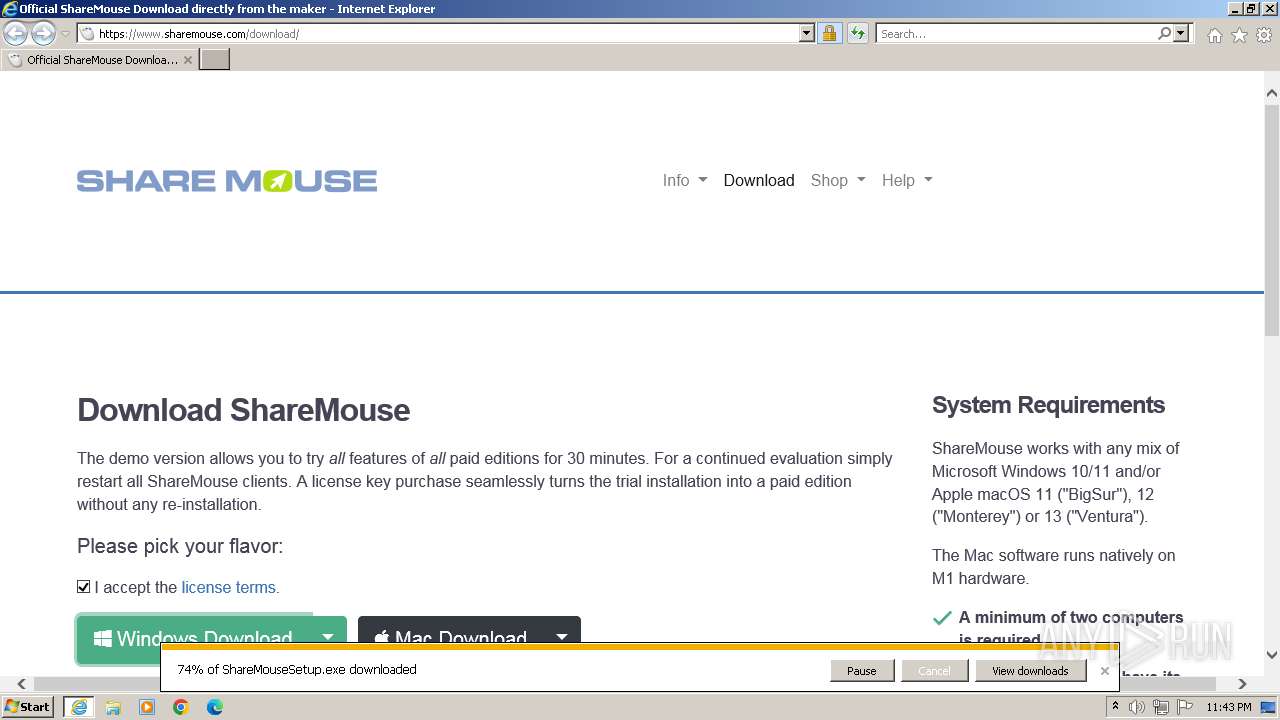This screenshot has width=1280, height=720.
Task: Click the Search box
Action: [1016, 33]
